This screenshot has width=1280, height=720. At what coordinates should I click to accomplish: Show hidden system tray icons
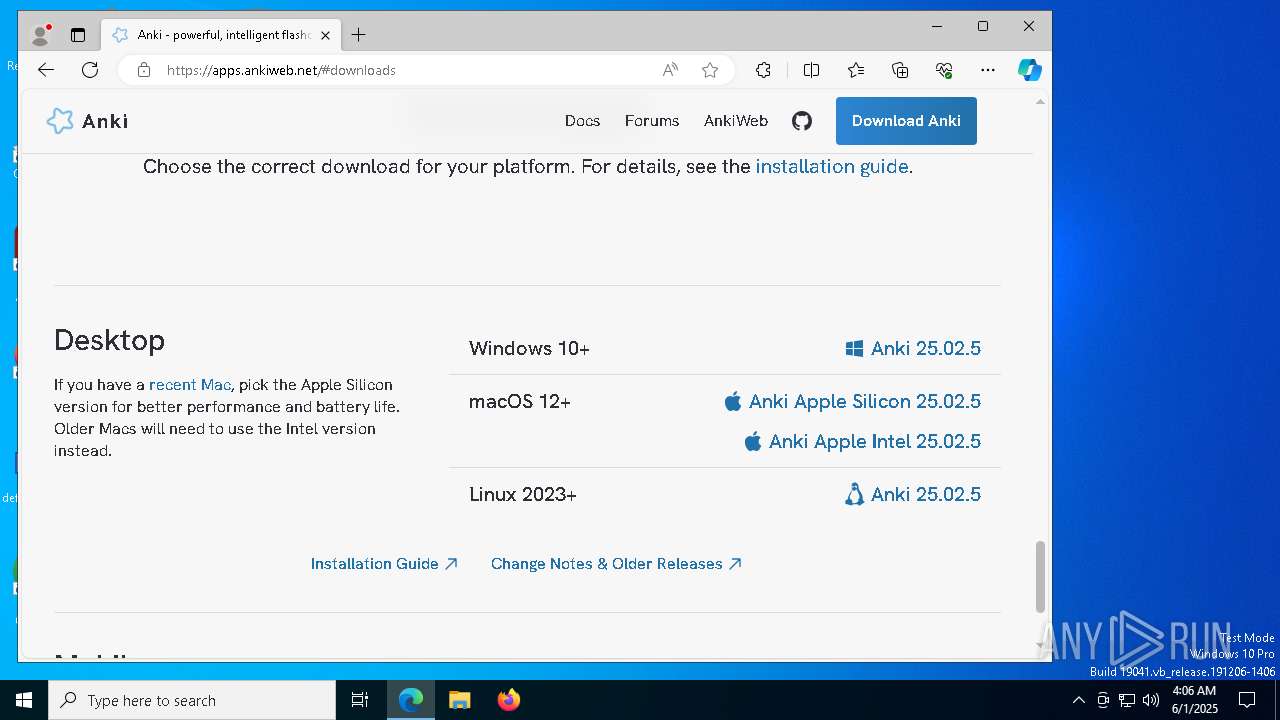pos(1078,700)
